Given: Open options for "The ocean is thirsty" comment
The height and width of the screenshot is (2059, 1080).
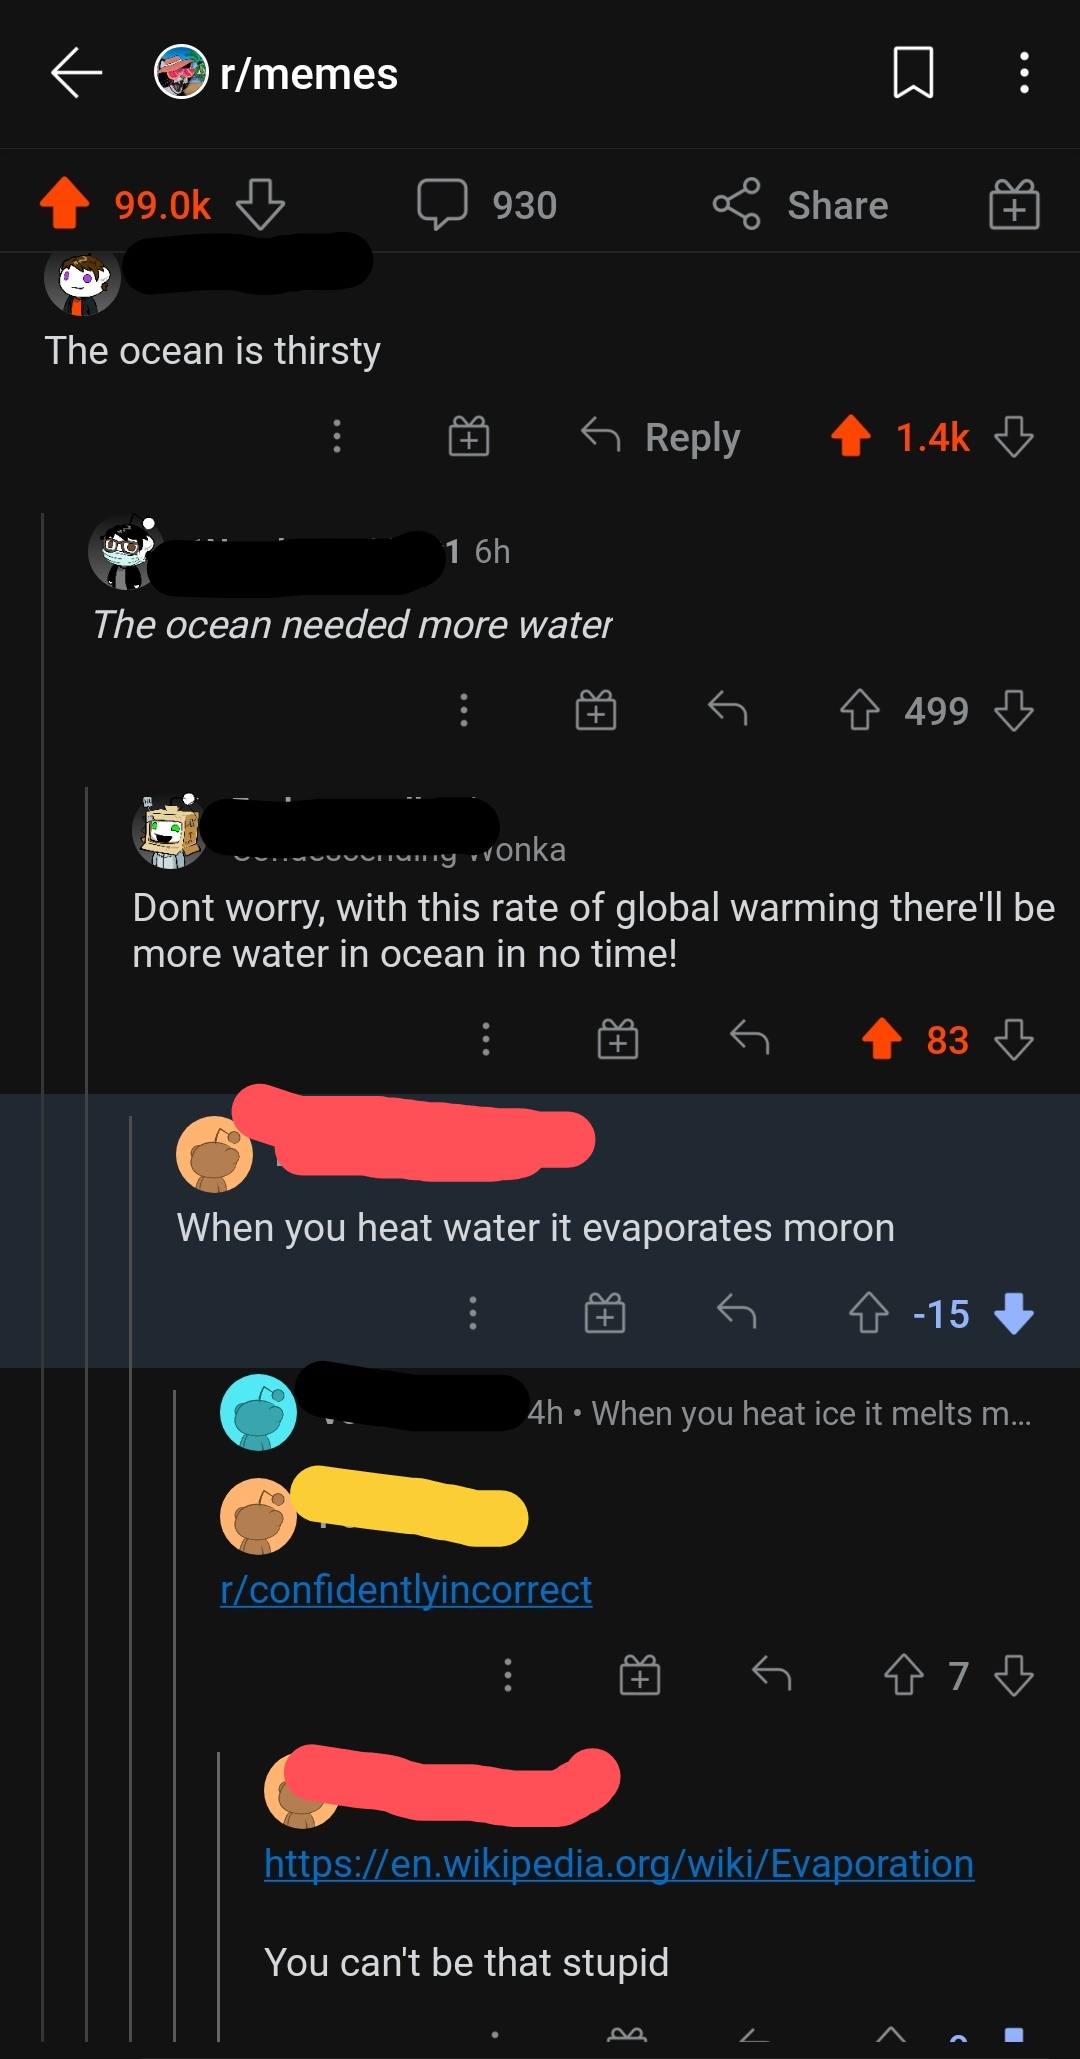Looking at the screenshot, I should coord(337,437).
